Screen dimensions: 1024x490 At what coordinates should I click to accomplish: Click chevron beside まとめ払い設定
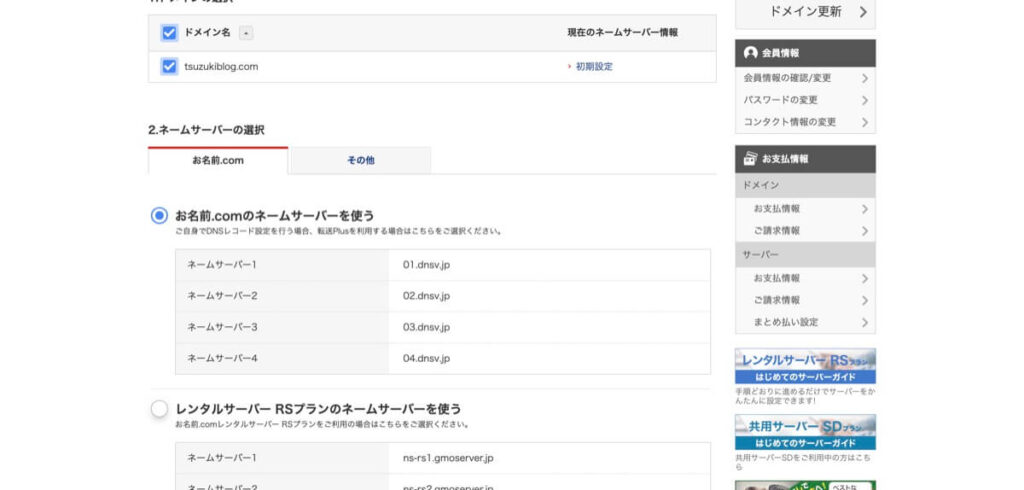tap(865, 323)
